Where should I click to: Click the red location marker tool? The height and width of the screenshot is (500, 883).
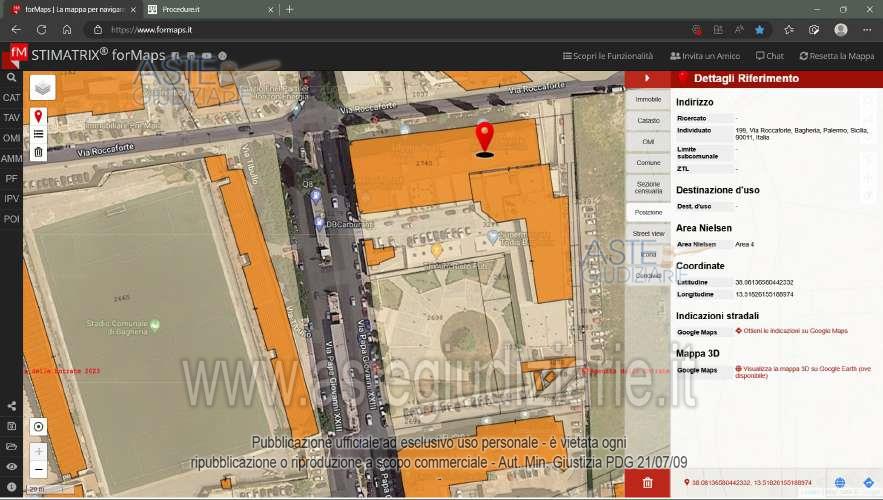(38, 116)
